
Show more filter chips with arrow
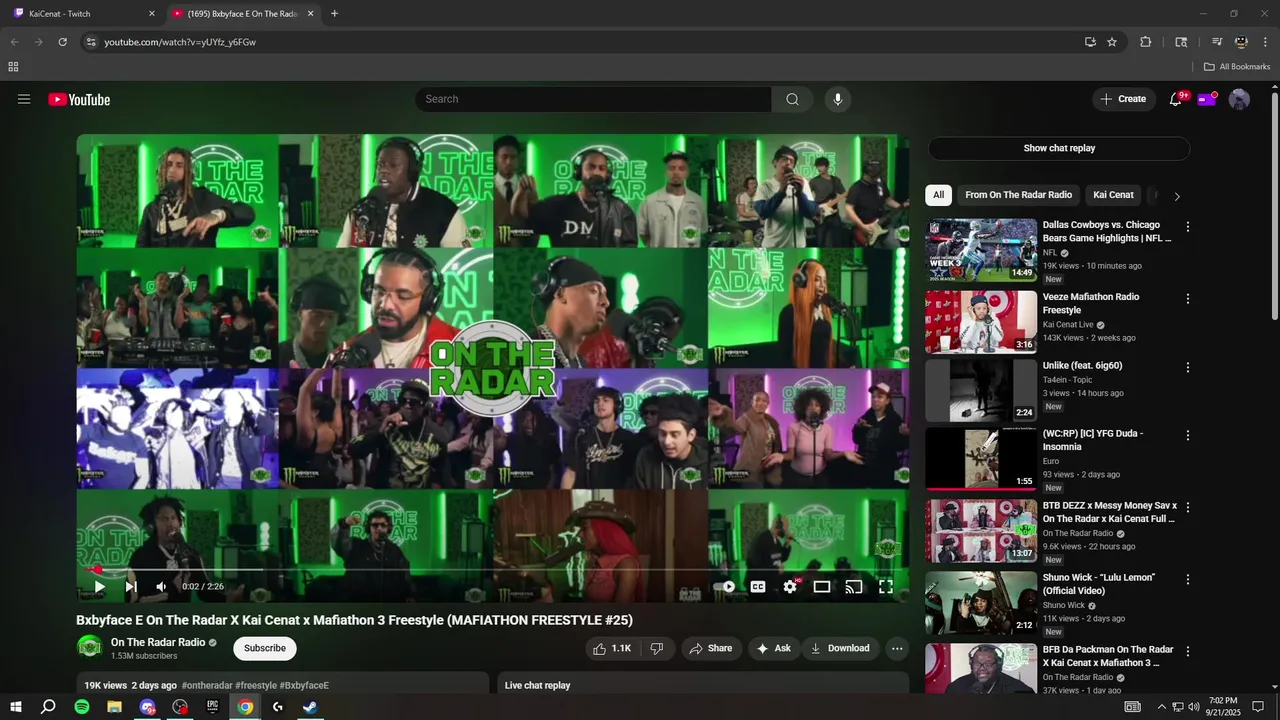pos(1177,196)
